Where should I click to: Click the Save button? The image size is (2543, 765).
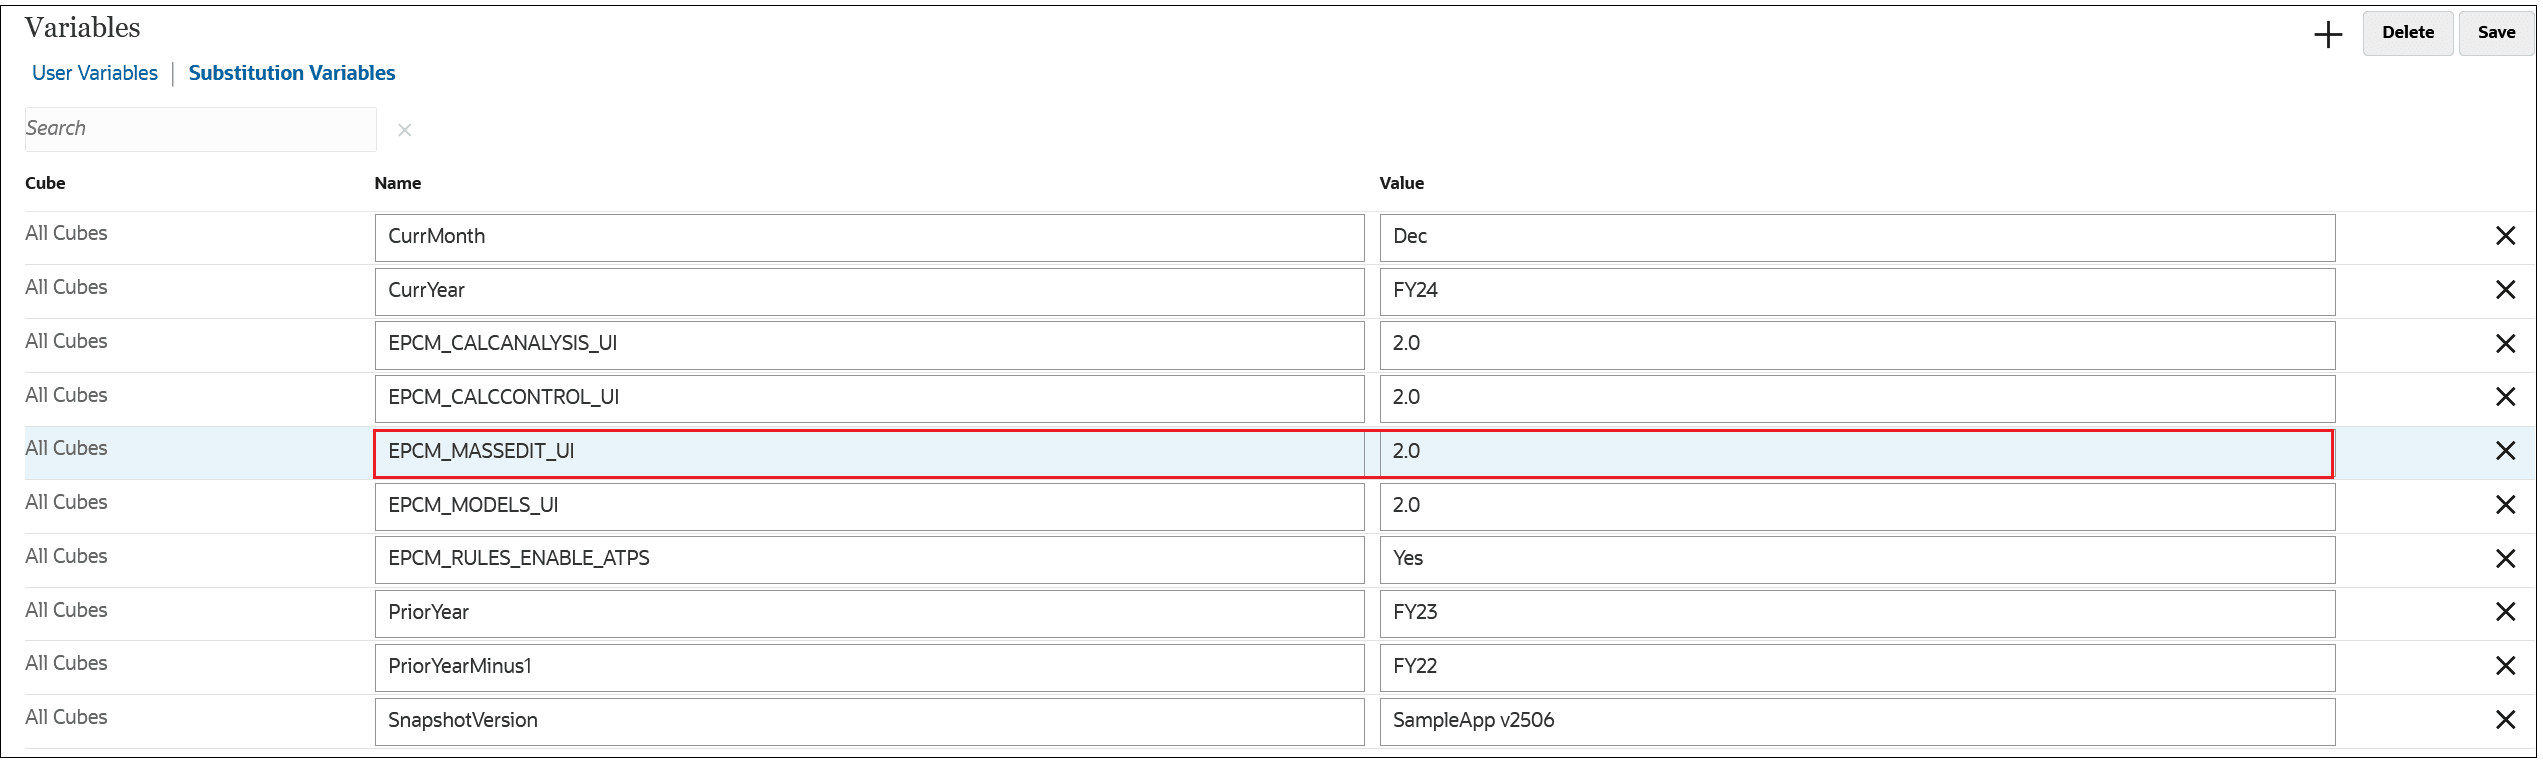click(2496, 32)
